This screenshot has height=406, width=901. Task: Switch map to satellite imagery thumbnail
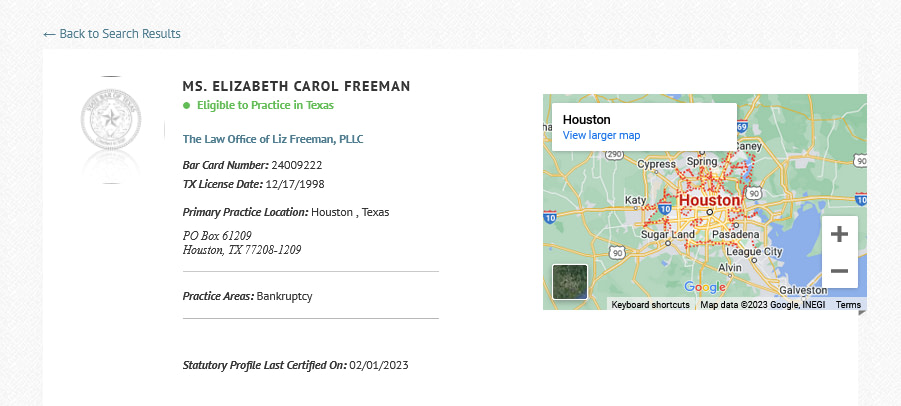(x=569, y=282)
